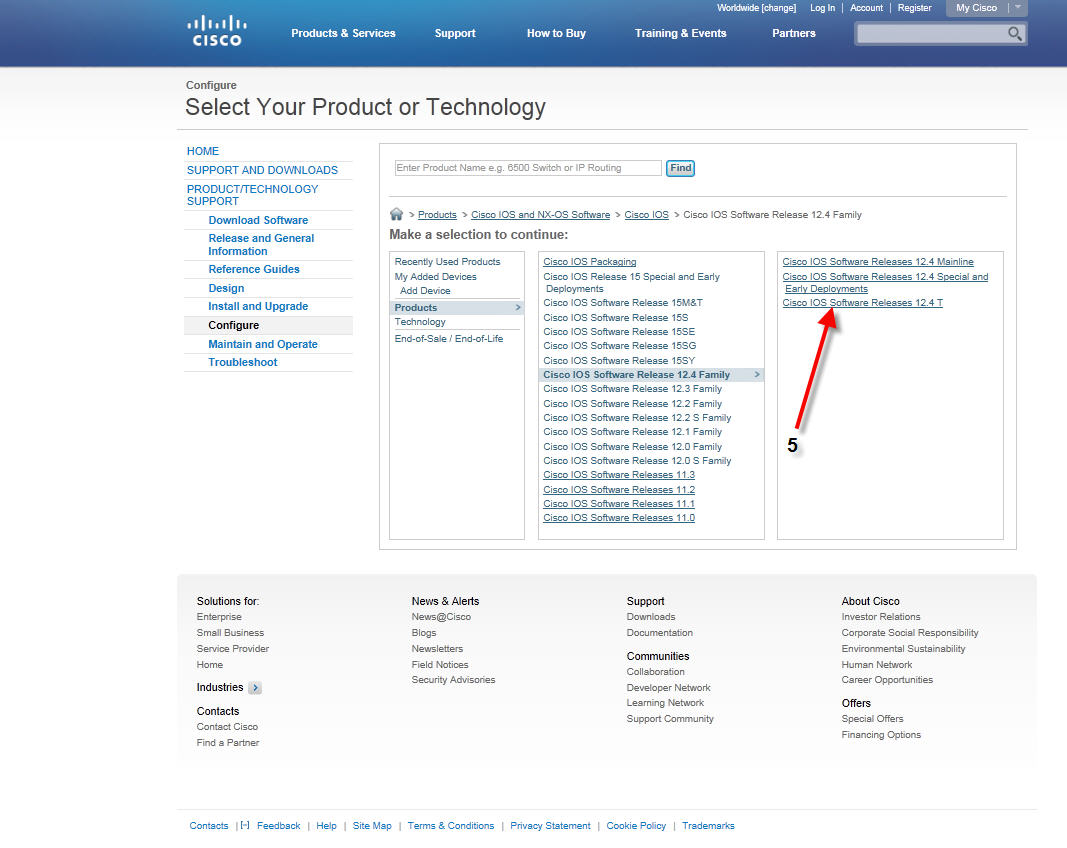Open Trademarks link
1067x848 pixels.
(708, 826)
